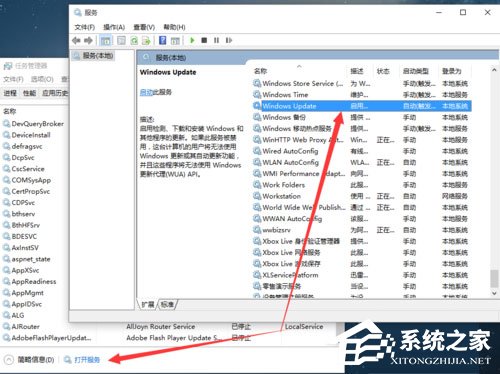Click gear icon beside WMI Performance Adapter
The image size is (500, 374).
[257, 174]
